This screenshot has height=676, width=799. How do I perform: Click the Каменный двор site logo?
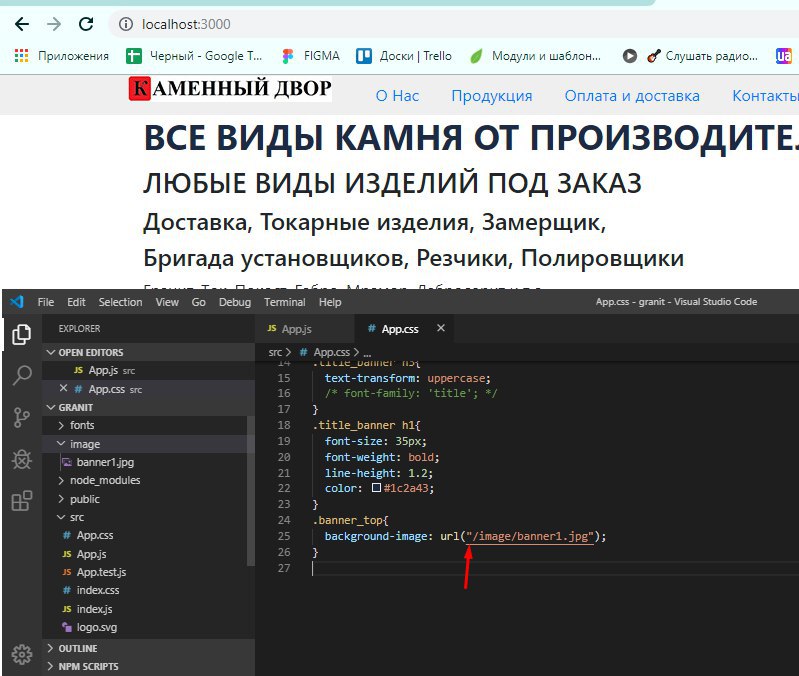[230, 89]
